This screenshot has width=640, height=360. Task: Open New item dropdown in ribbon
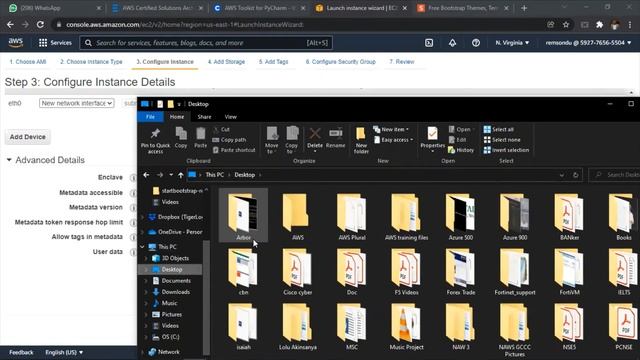pyautogui.click(x=391, y=129)
